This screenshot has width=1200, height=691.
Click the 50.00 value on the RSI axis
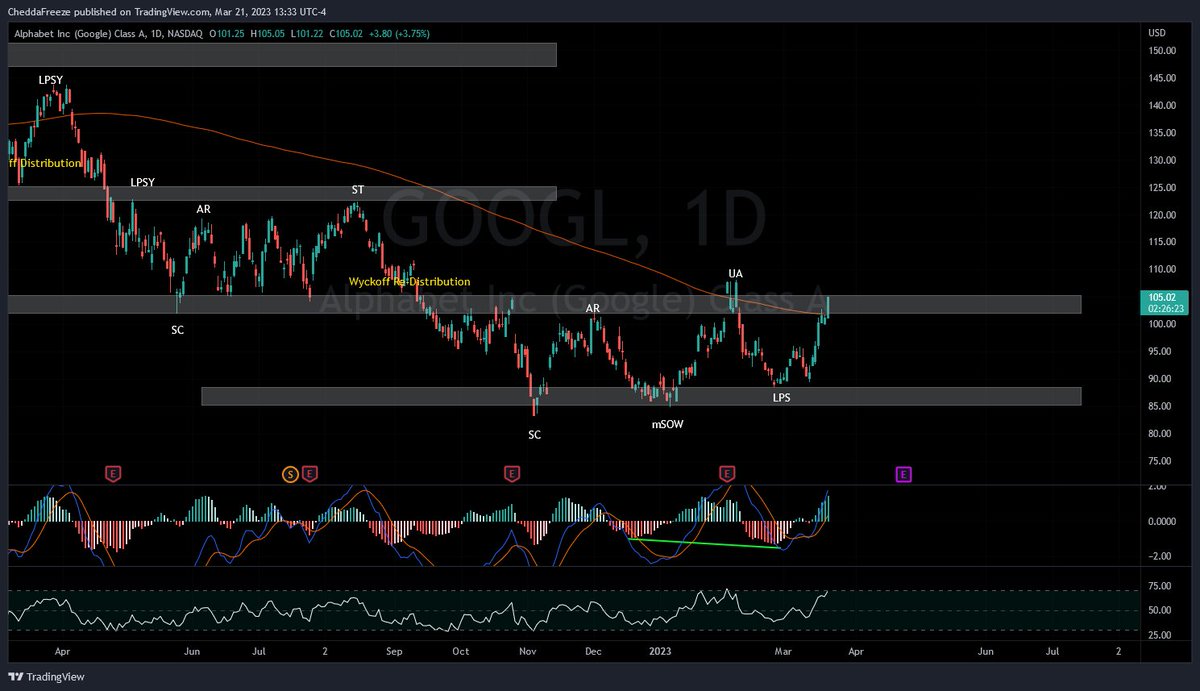1160,610
